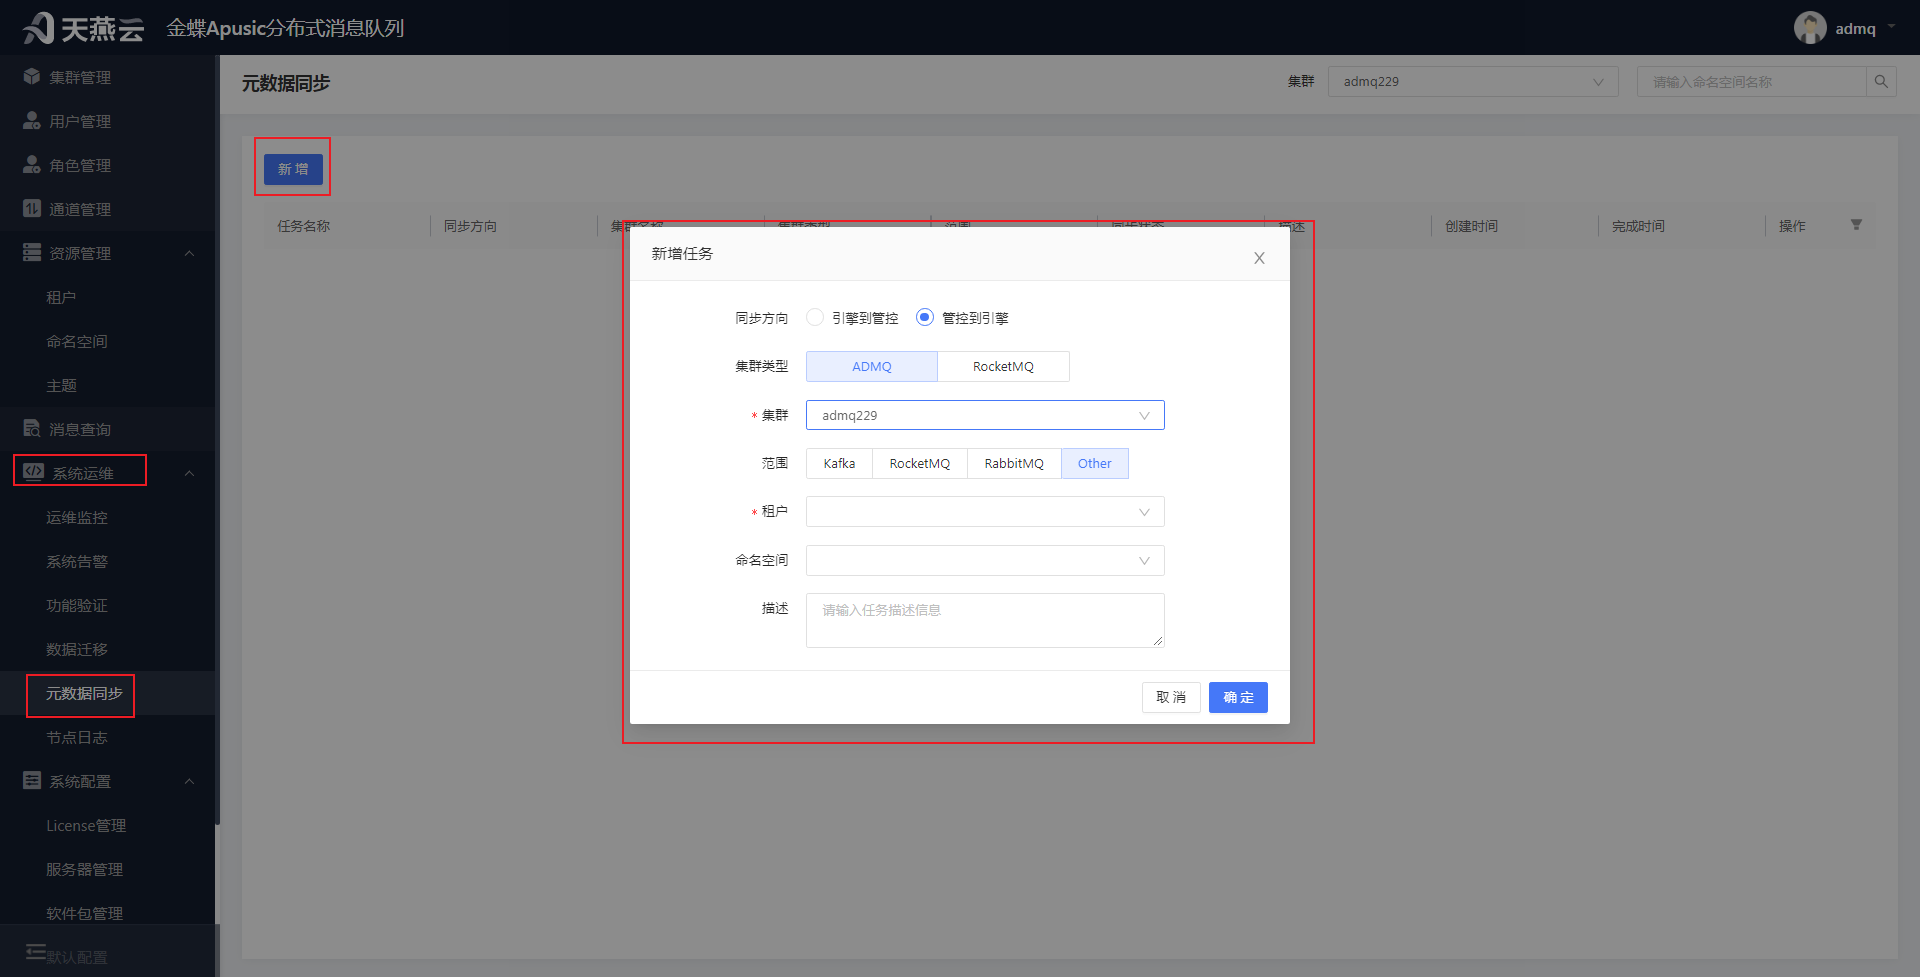Click the 取消 button
1920x977 pixels.
[x=1171, y=697]
